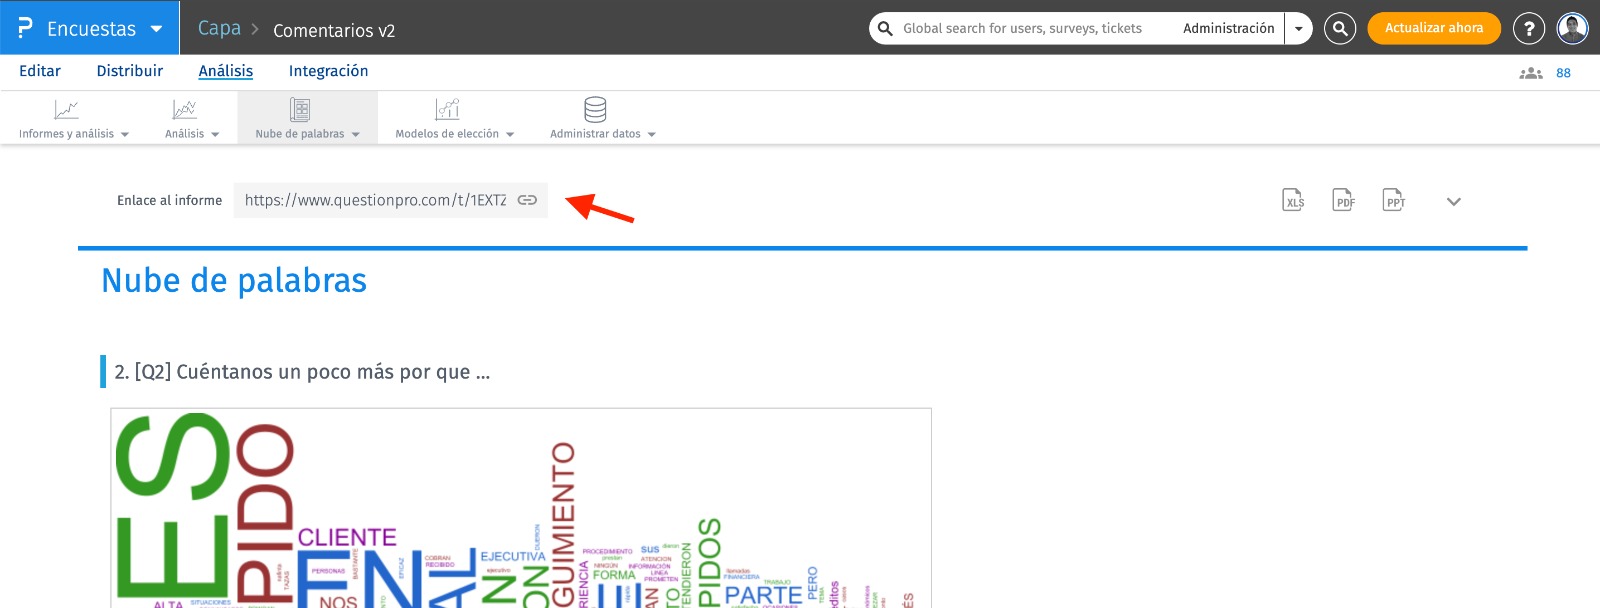Viewport: 1600px width, 608px height.
Task: Expand the Encuestas product dropdown
Action: click(x=156, y=29)
